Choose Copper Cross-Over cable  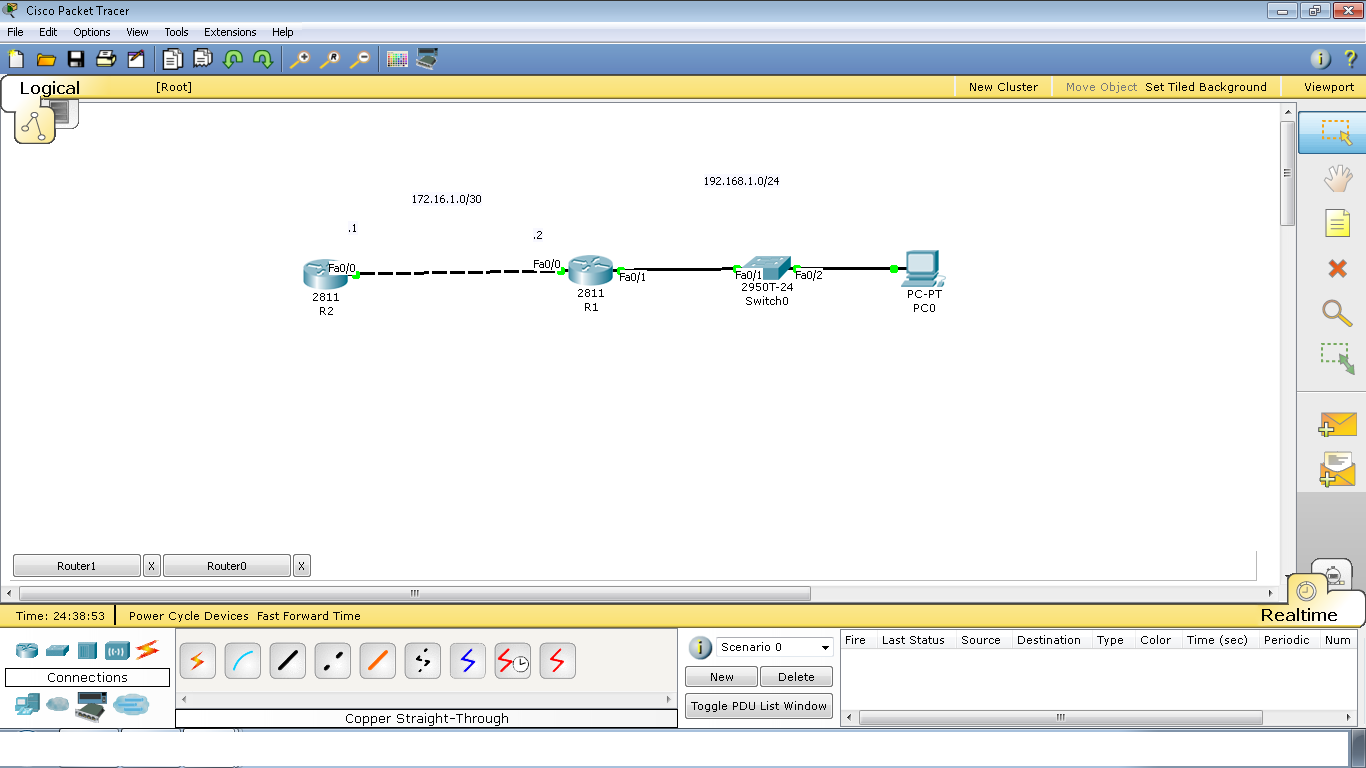[333, 661]
